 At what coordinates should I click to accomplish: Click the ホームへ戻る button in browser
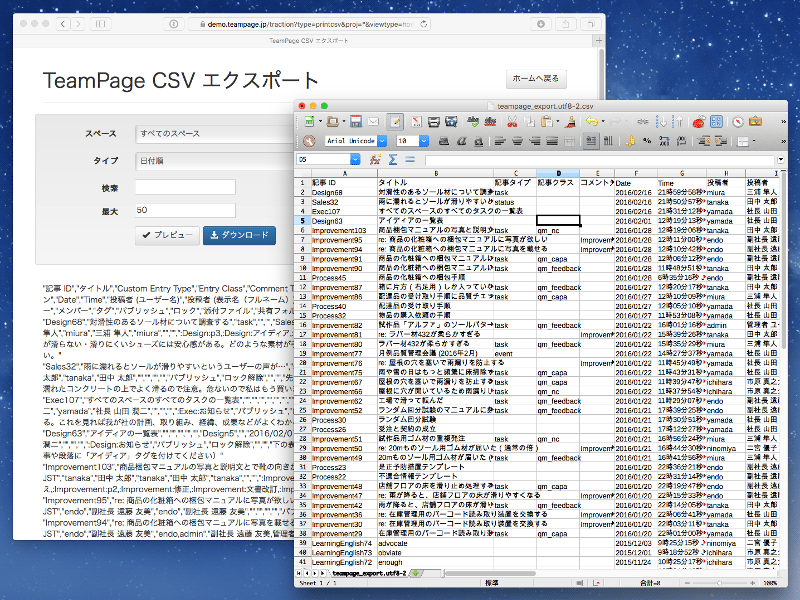[x=536, y=79]
